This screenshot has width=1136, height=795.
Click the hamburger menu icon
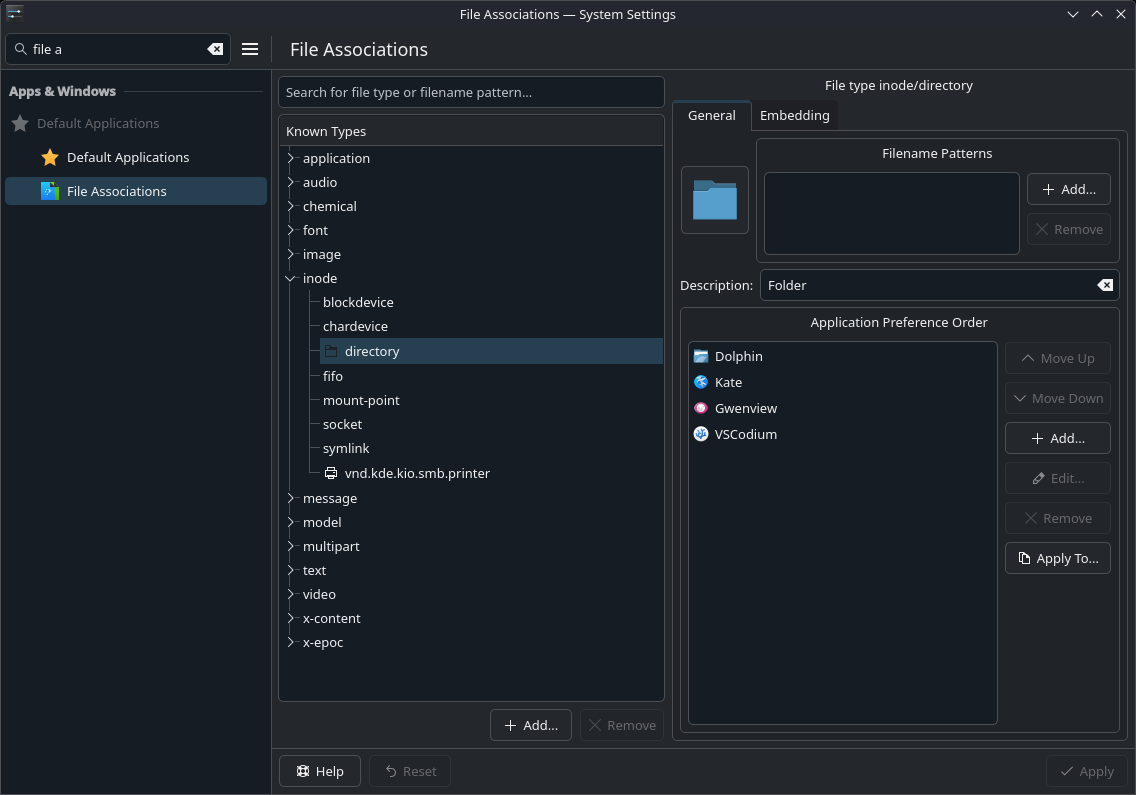tap(250, 49)
